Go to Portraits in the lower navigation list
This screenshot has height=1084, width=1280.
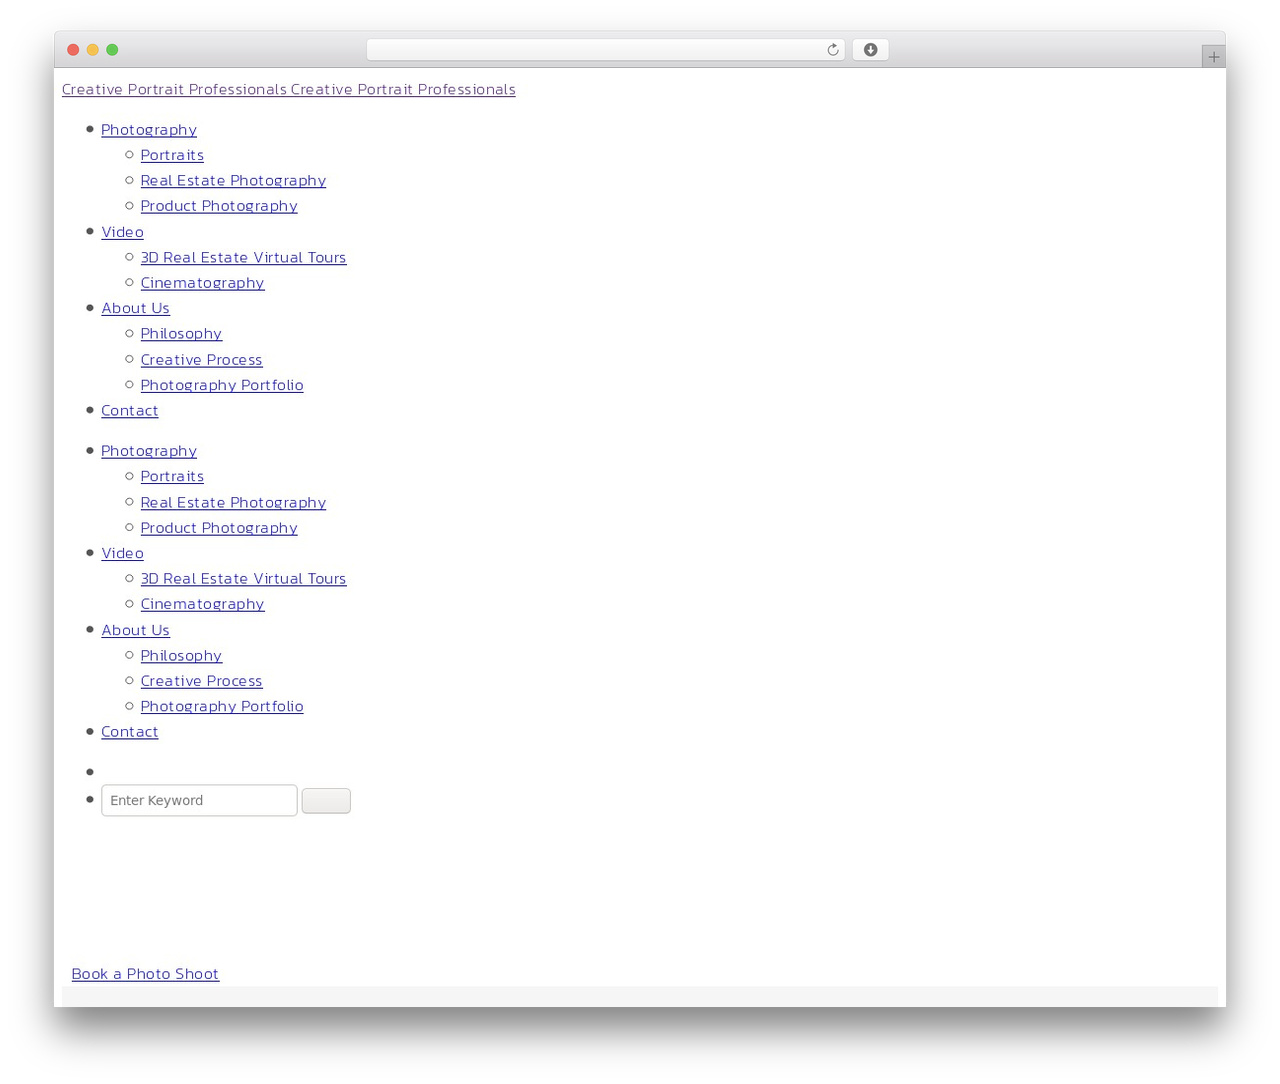click(x=172, y=477)
